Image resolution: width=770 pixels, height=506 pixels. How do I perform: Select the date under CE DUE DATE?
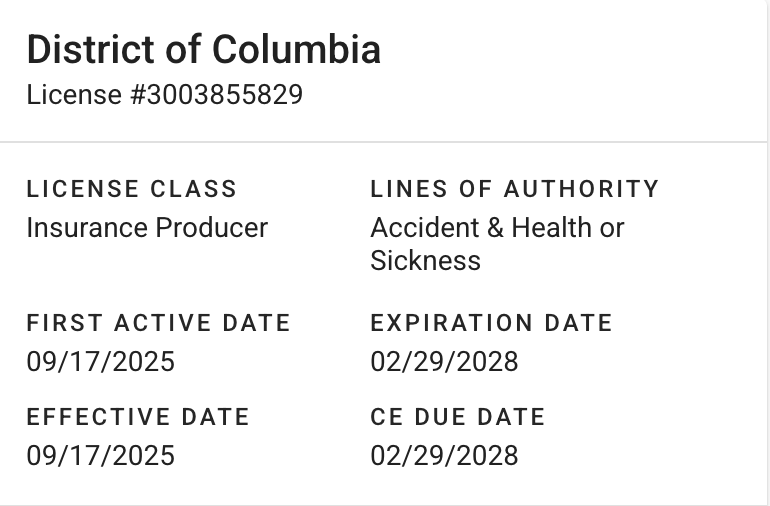pos(444,456)
